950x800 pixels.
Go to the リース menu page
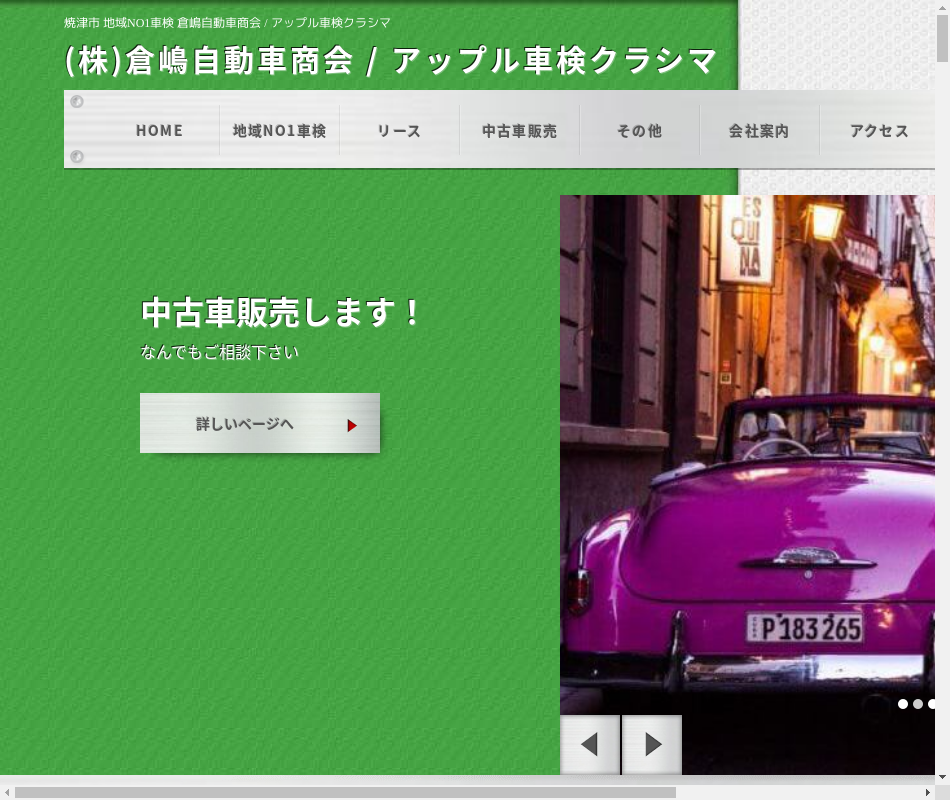(x=399, y=130)
